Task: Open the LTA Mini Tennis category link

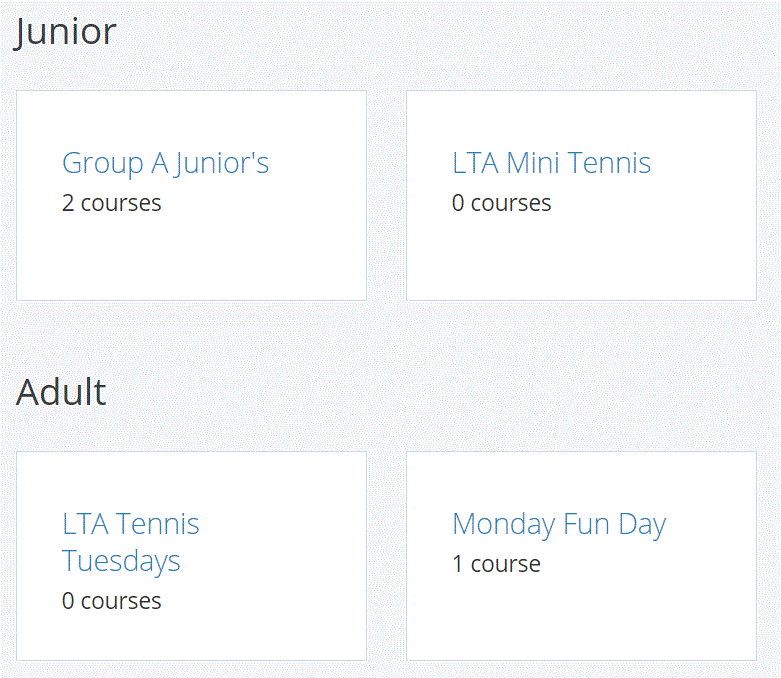Action: click(x=551, y=163)
